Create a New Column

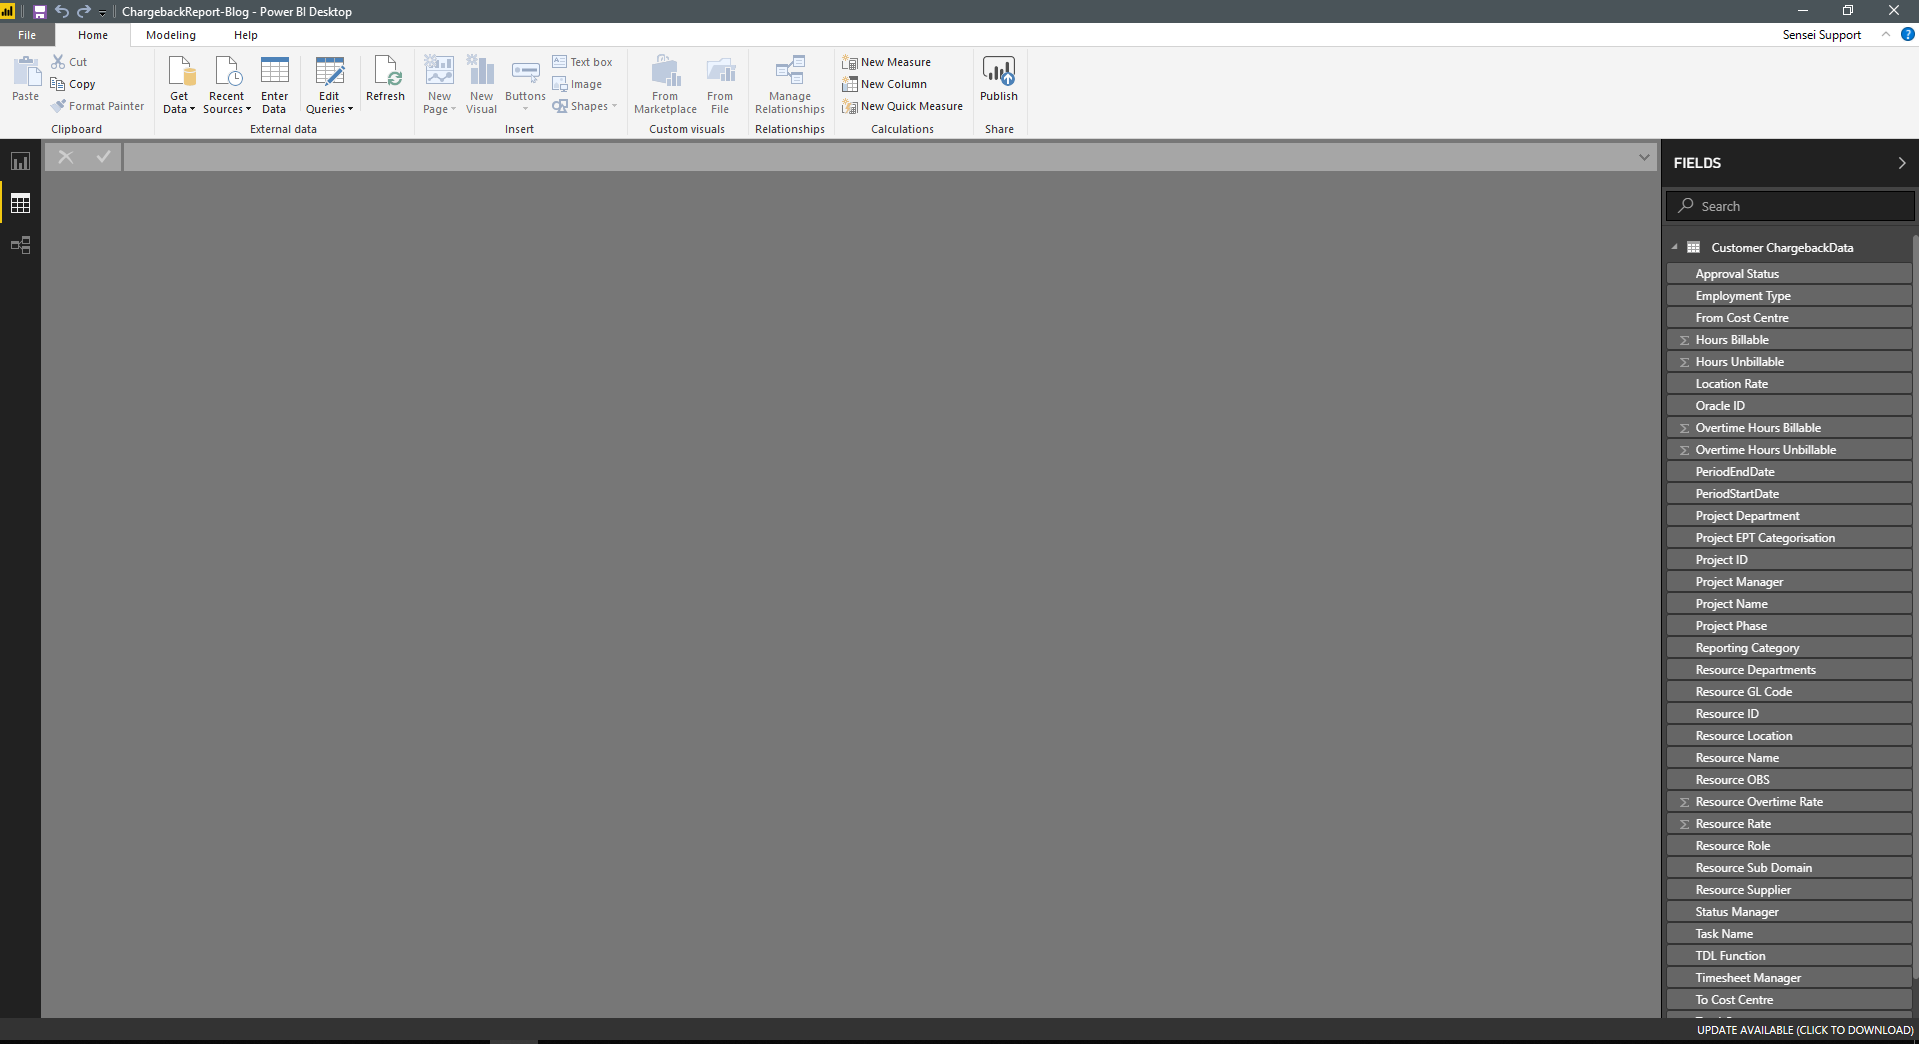click(885, 84)
